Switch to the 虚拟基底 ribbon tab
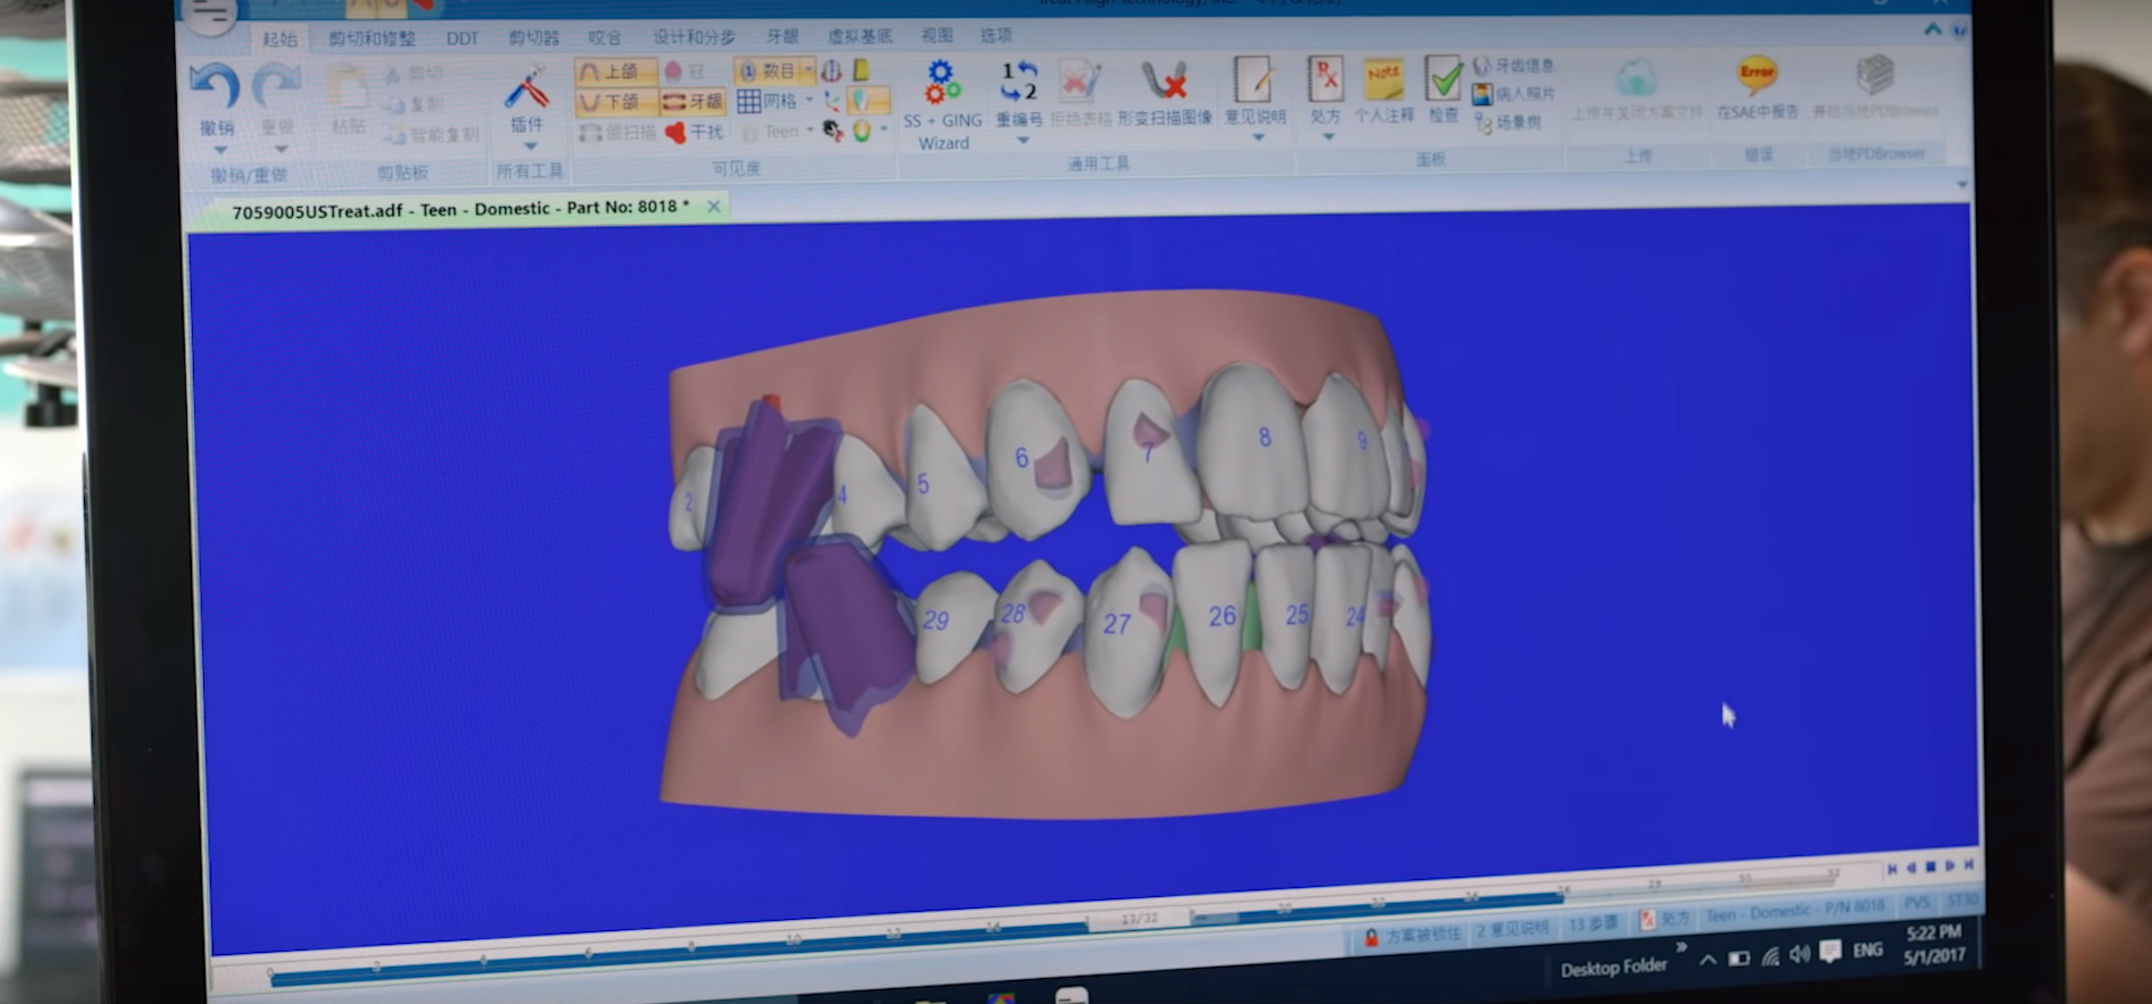2152x1004 pixels. pos(859,36)
